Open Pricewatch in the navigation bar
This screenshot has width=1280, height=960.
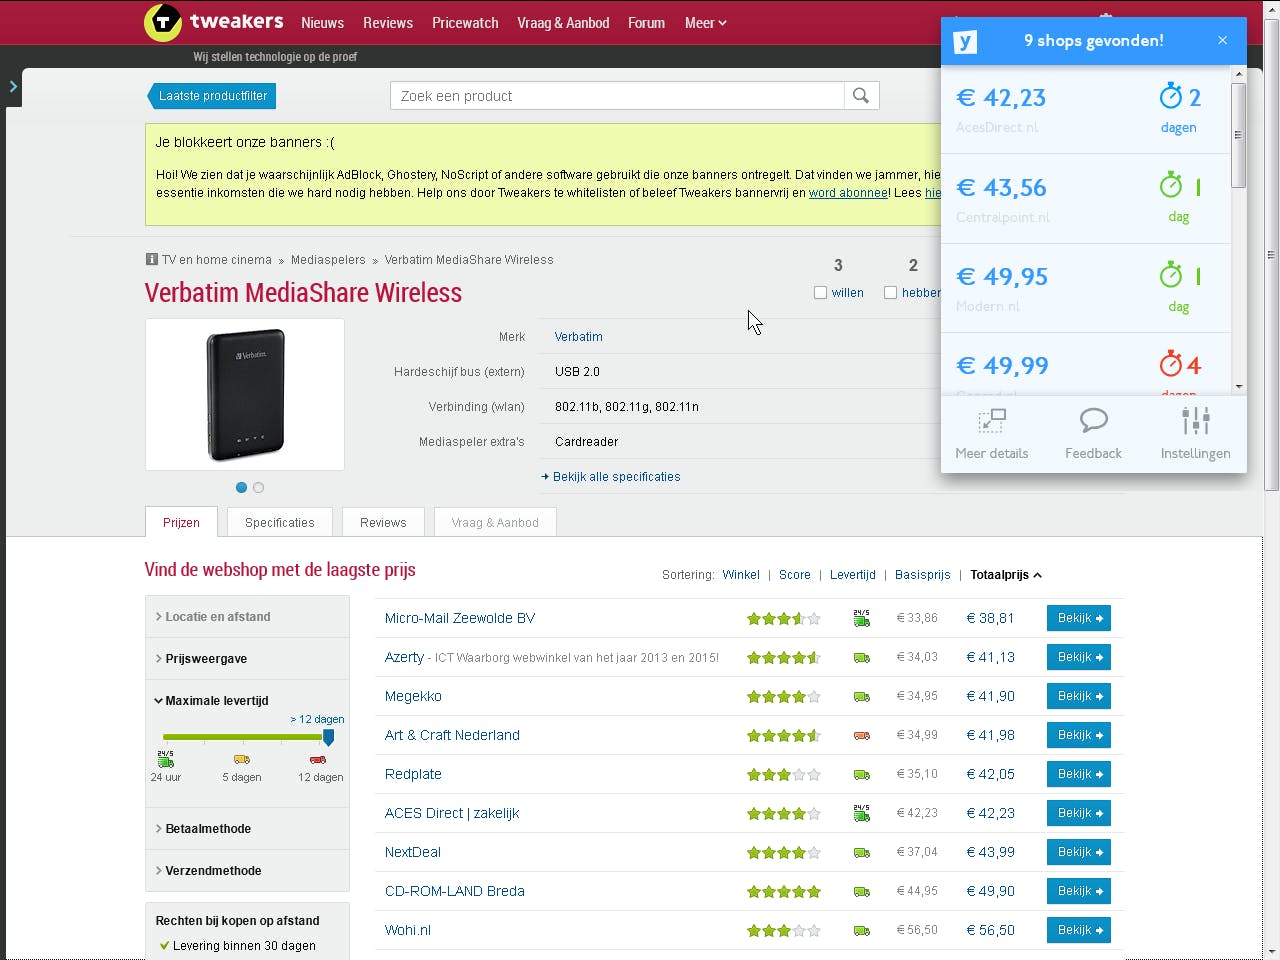465,23
